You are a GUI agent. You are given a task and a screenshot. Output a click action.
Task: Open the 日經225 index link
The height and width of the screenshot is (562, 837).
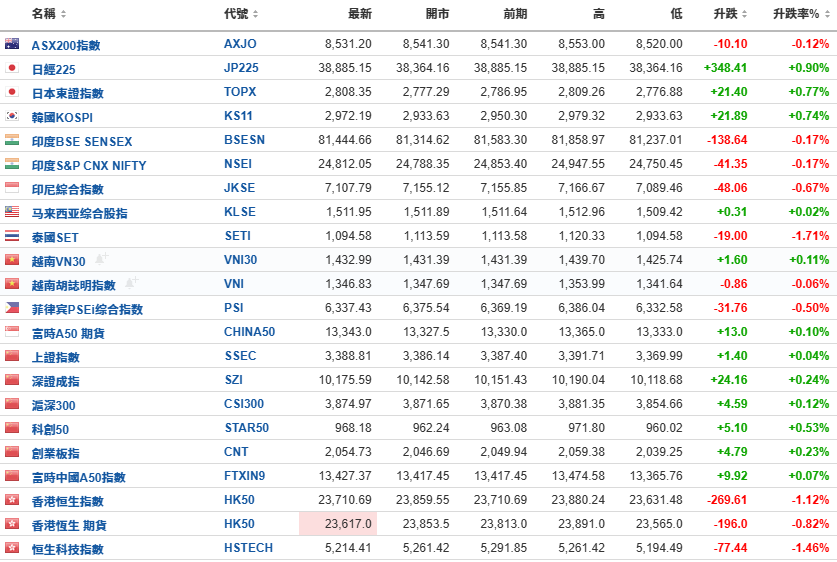coord(53,69)
